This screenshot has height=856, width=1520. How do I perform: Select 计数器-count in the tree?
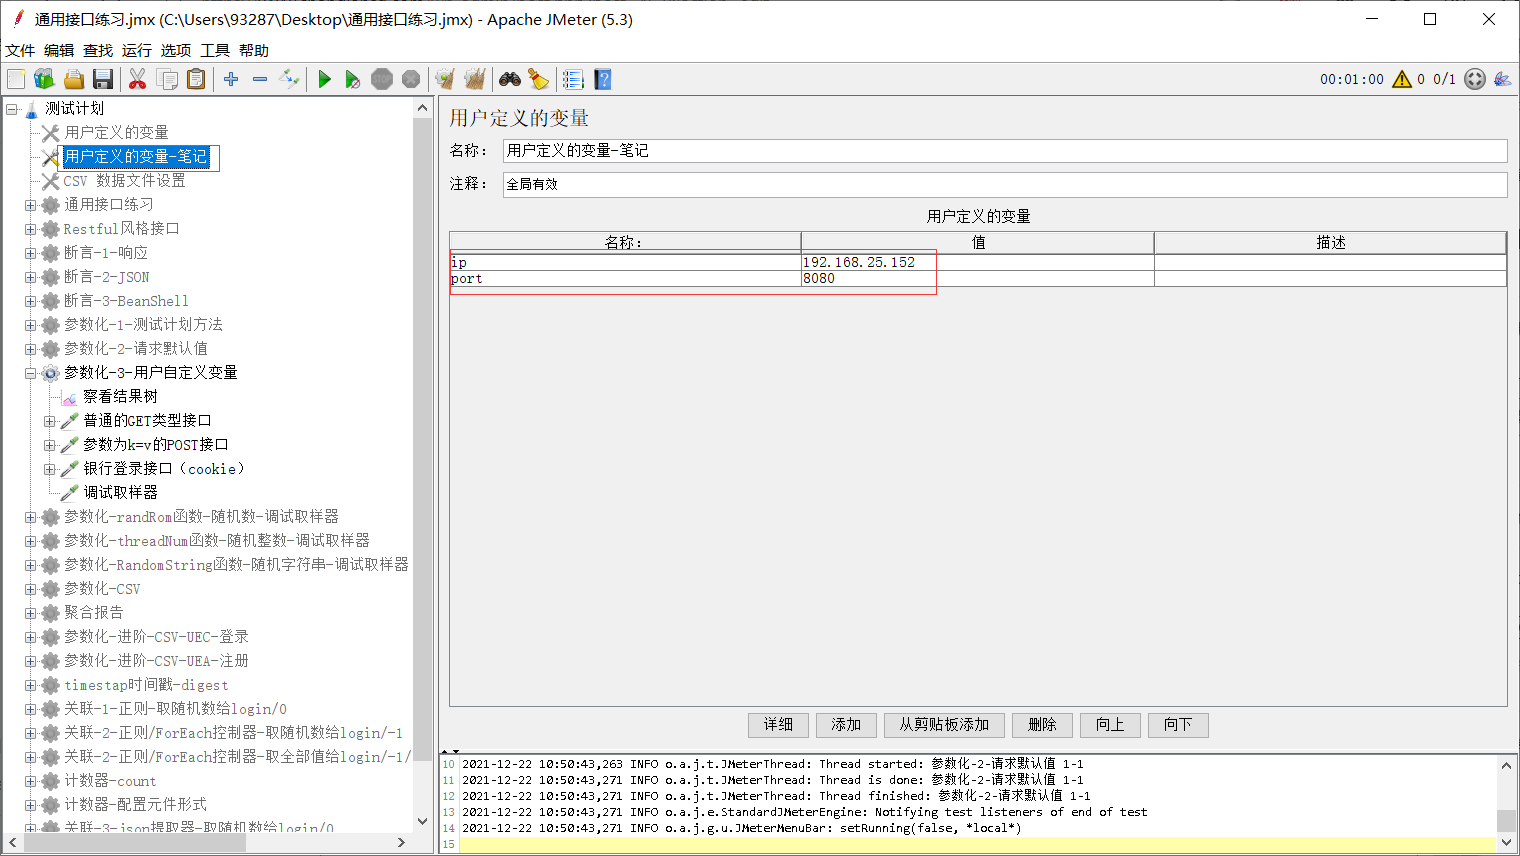[x=110, y=781]
